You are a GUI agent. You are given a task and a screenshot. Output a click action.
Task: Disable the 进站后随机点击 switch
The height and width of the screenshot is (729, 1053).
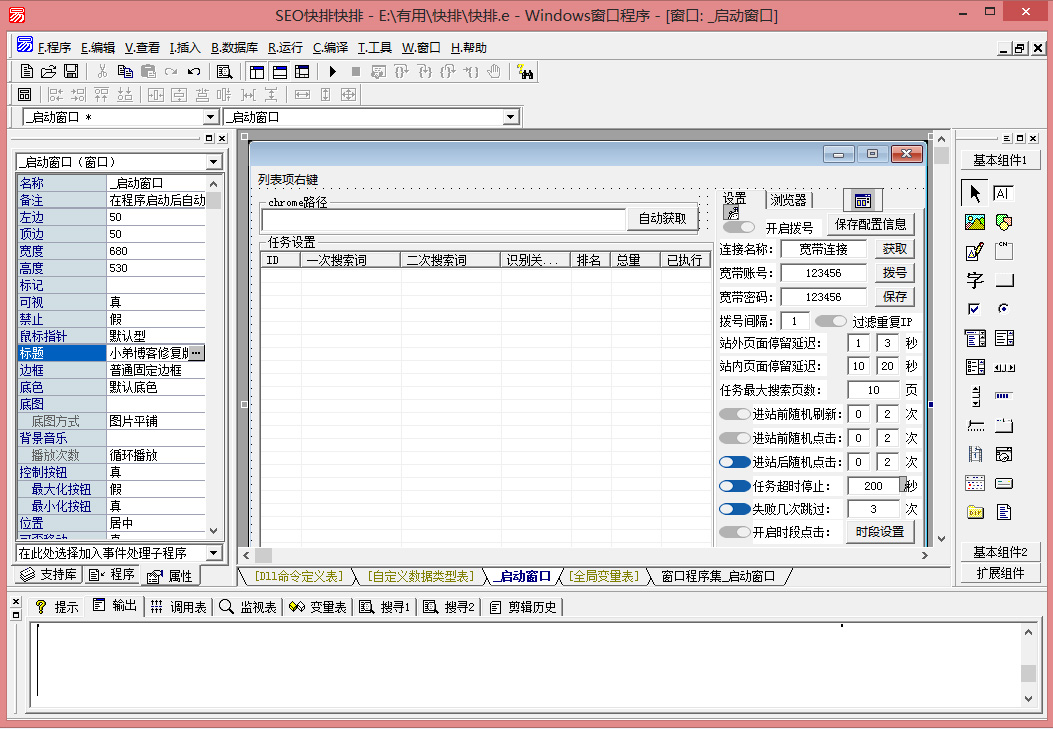click(735, 462)
